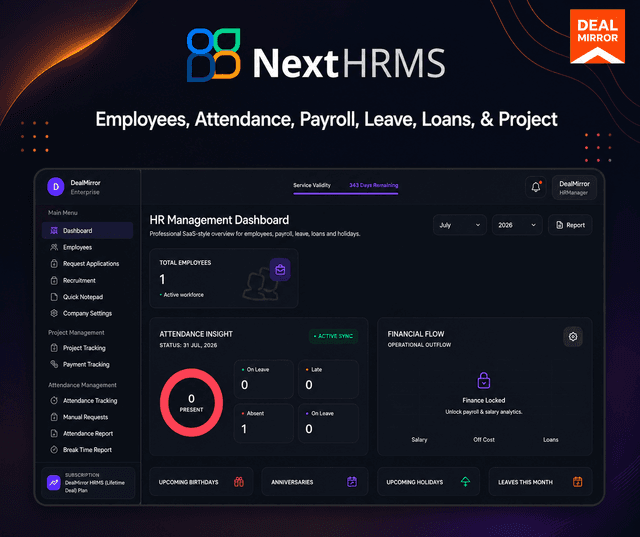Click the "Loans" label in Financial Flow
The height and width of the screenshot is (537, 640).
[551, 439]
